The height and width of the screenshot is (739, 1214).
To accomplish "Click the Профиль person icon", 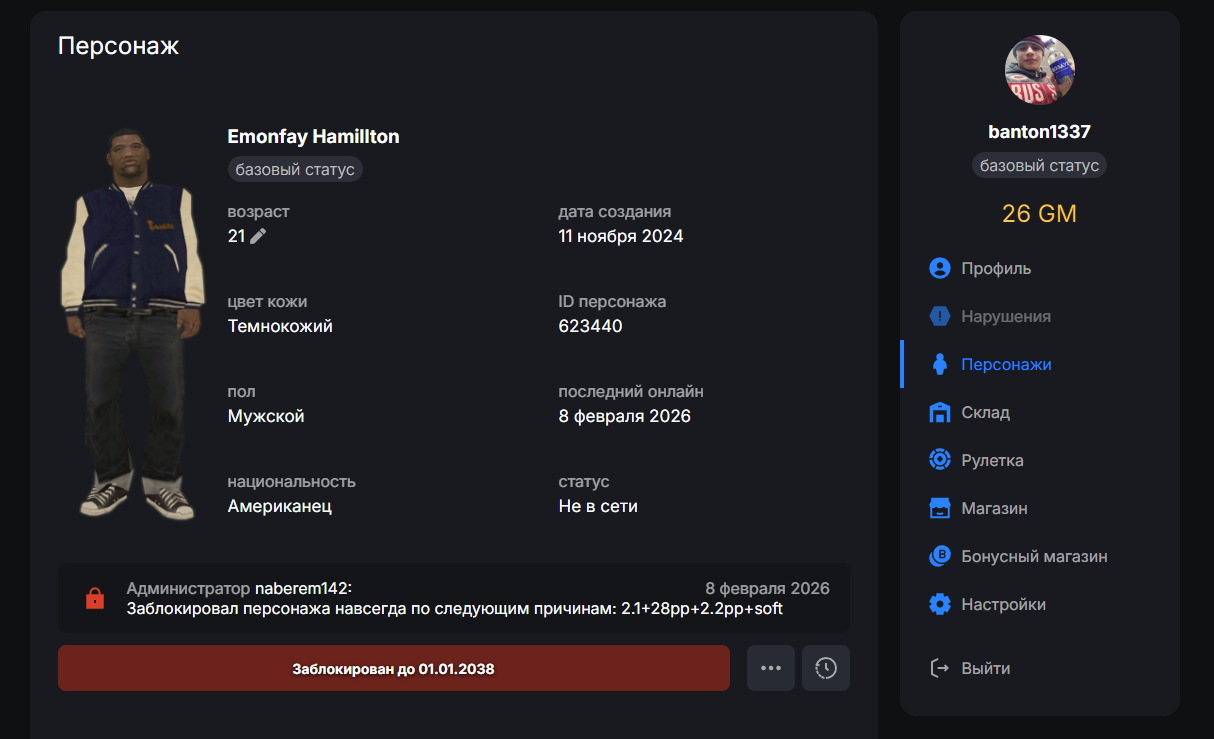I will click(x=939, y=268).
